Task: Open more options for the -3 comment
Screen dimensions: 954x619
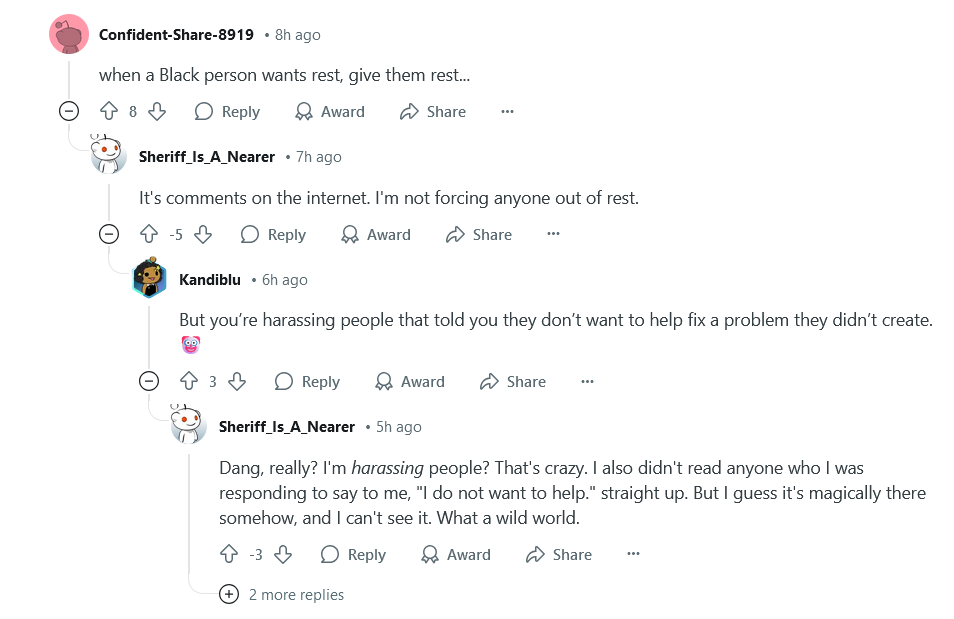Action: [633, 554]
